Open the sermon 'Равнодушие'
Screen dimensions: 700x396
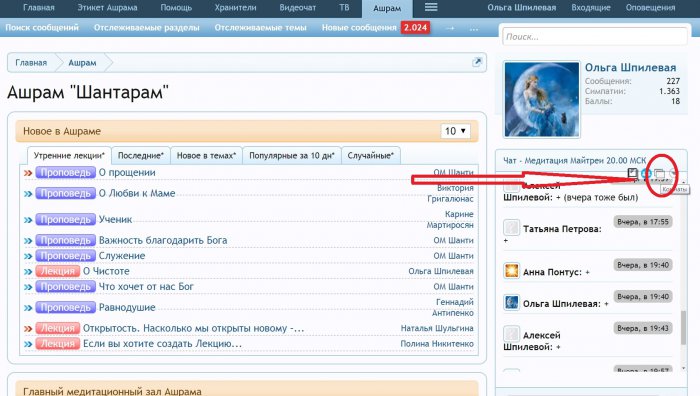[x=127, y=307]
